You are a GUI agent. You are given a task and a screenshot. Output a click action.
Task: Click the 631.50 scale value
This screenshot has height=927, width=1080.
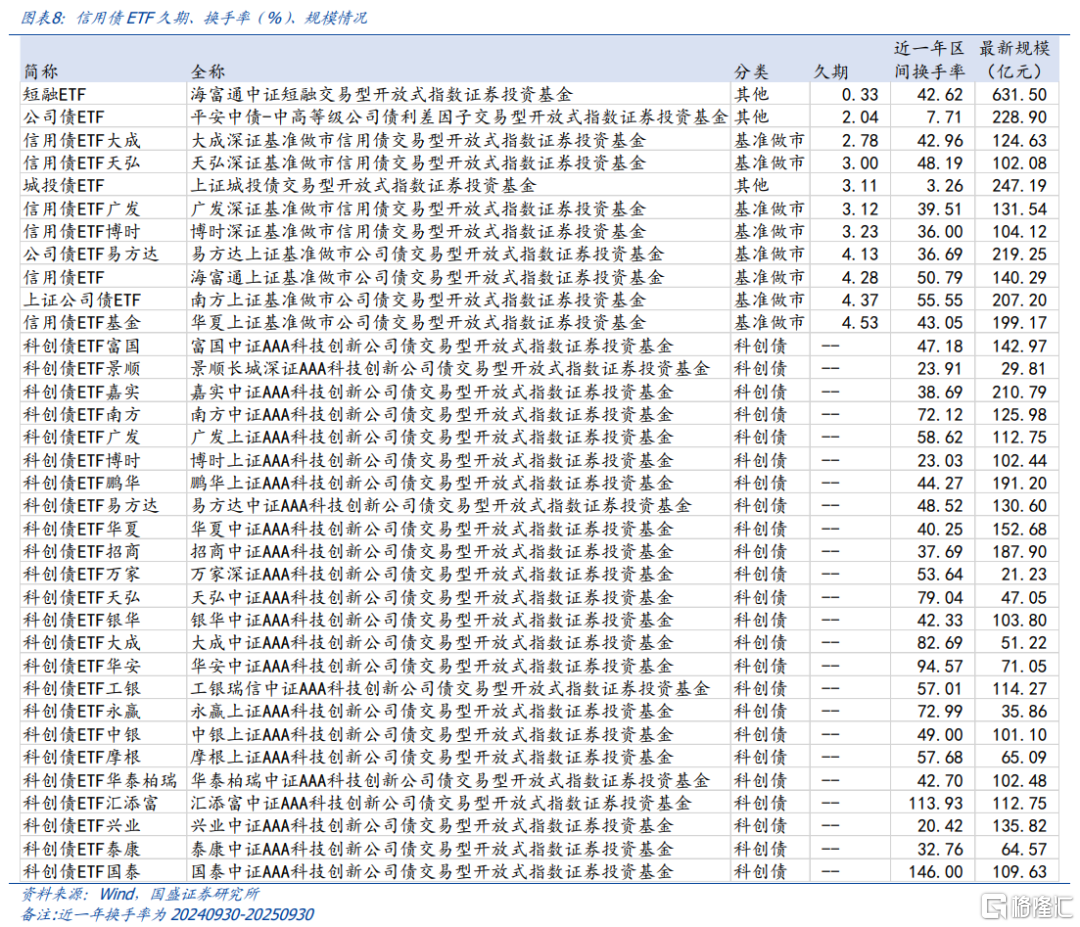click(1021, 94)
